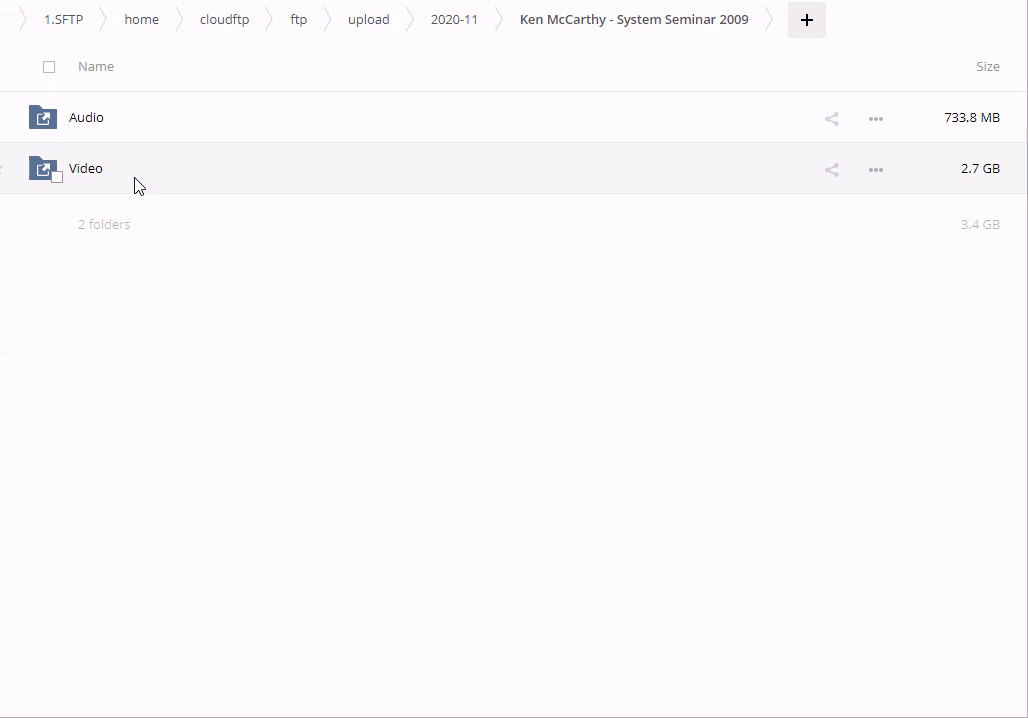Go to upload breadcrumb folder
Viewport: 1028px width, 718px height.
tap(368, 20)
